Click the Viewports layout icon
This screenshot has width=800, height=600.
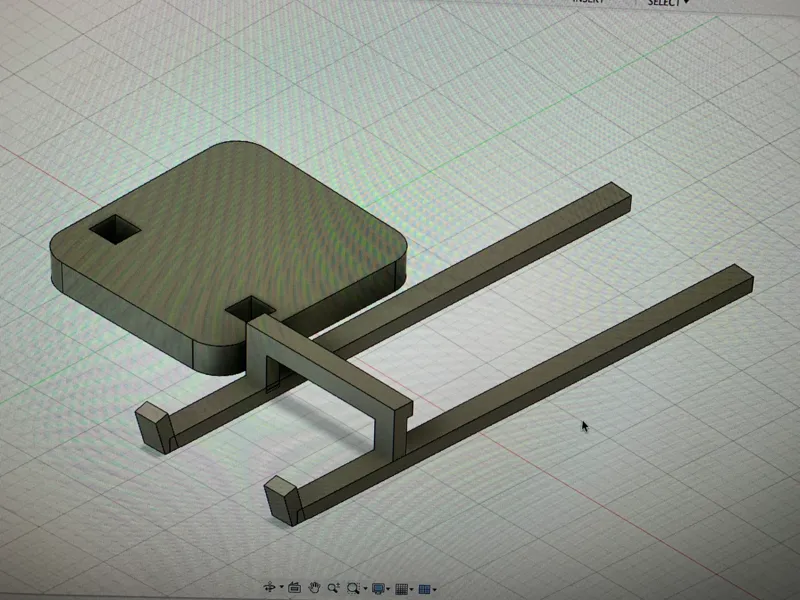point(424,589)
